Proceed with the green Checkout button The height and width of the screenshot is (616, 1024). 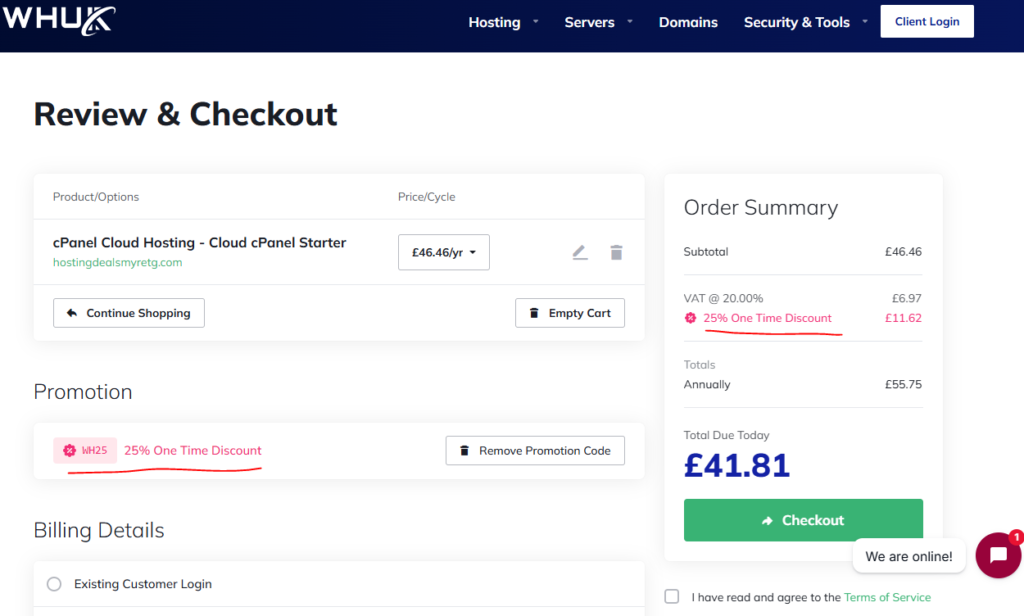[x=803, y=520]
